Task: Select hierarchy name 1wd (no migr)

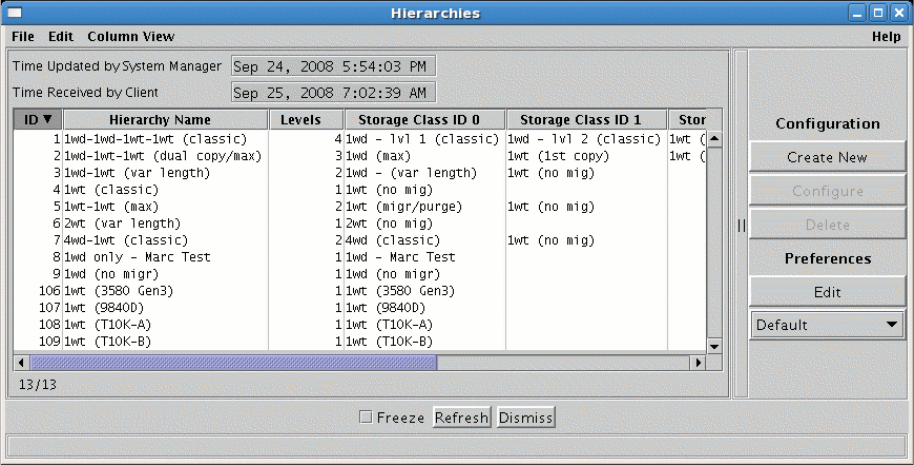Action: tap(111, 274)
